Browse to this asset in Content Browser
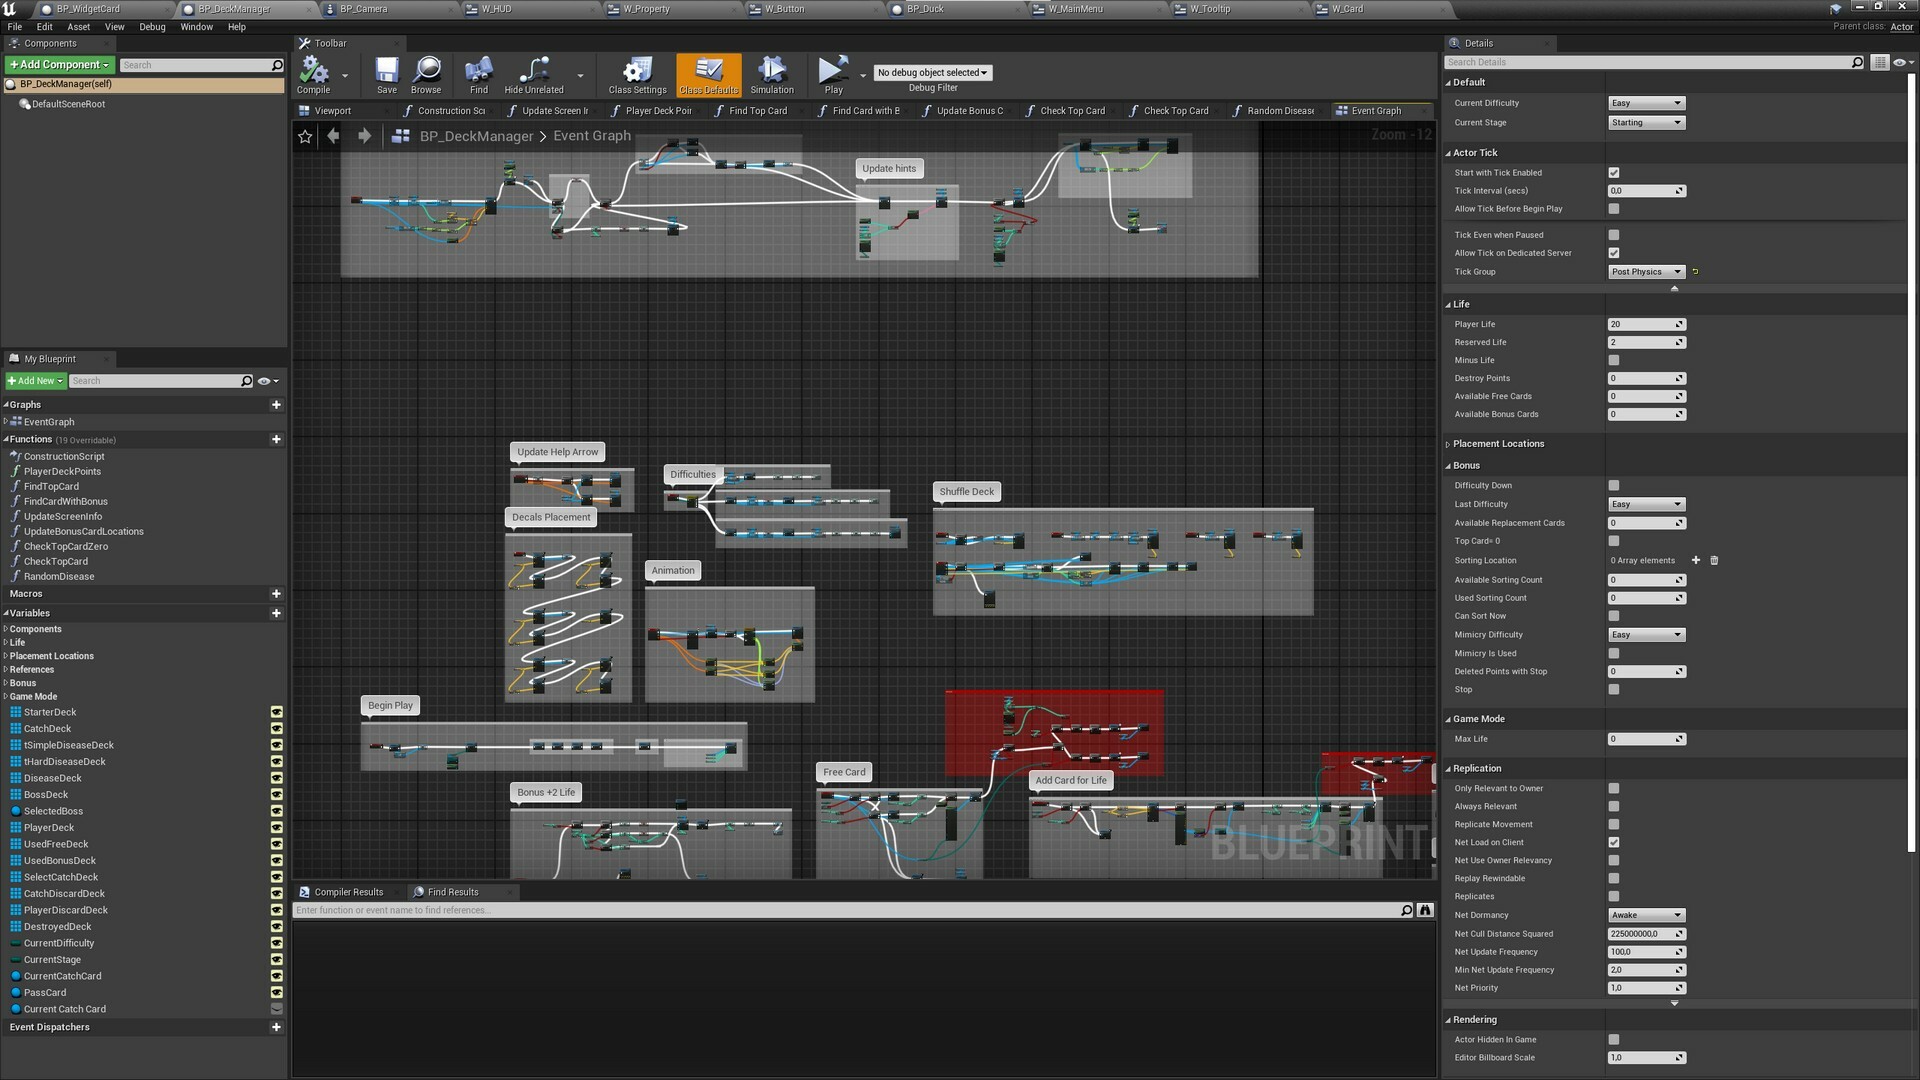 click(x=426, y=74)
